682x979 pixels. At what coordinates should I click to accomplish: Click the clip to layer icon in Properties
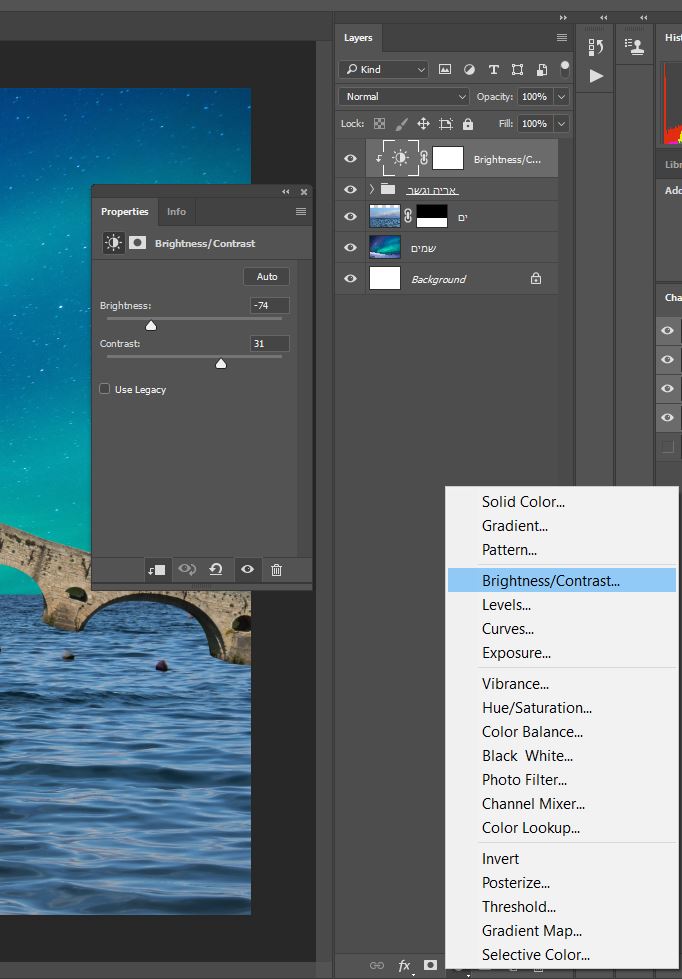pyautogui.click(x=156, y=570)
